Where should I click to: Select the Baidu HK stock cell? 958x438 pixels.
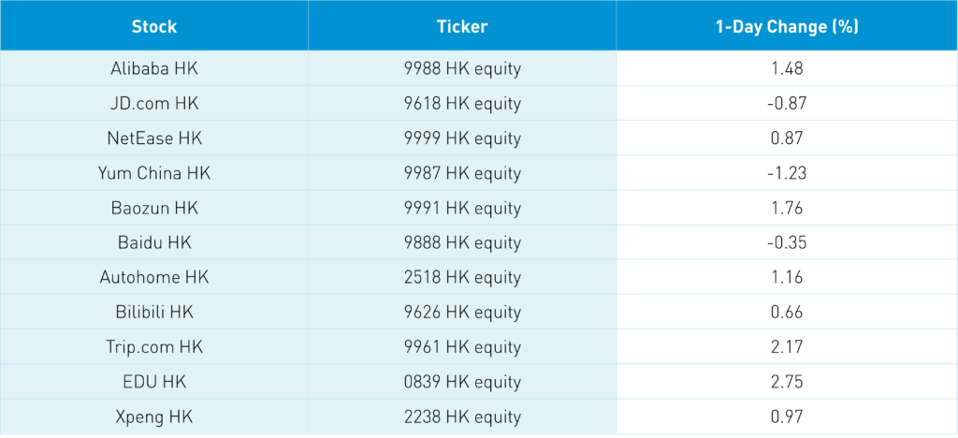(154, 242)
